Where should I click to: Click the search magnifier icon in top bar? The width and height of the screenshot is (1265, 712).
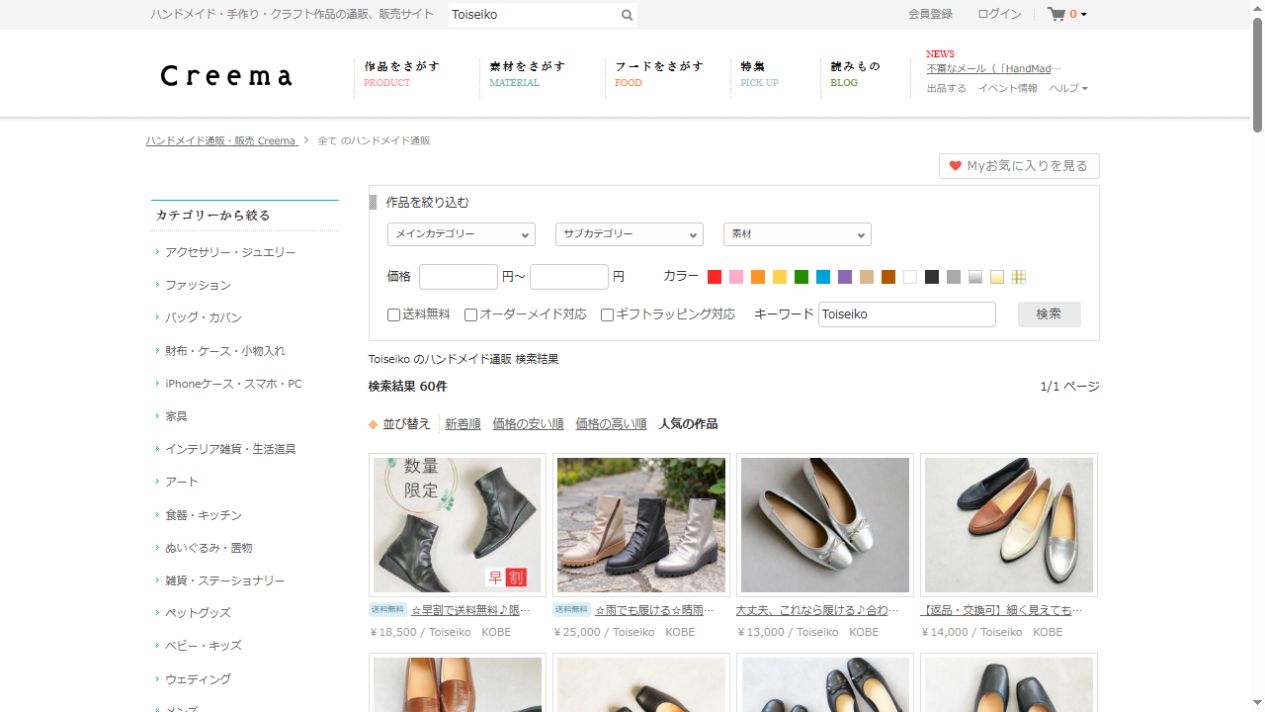(x=627, y=15)
